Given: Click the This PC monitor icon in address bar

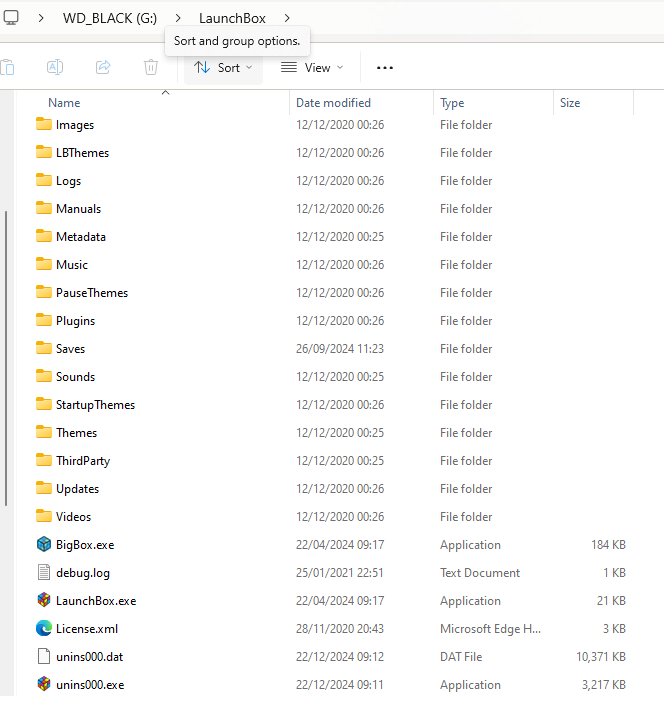Looking at the screenshot, I should point(11,18).
